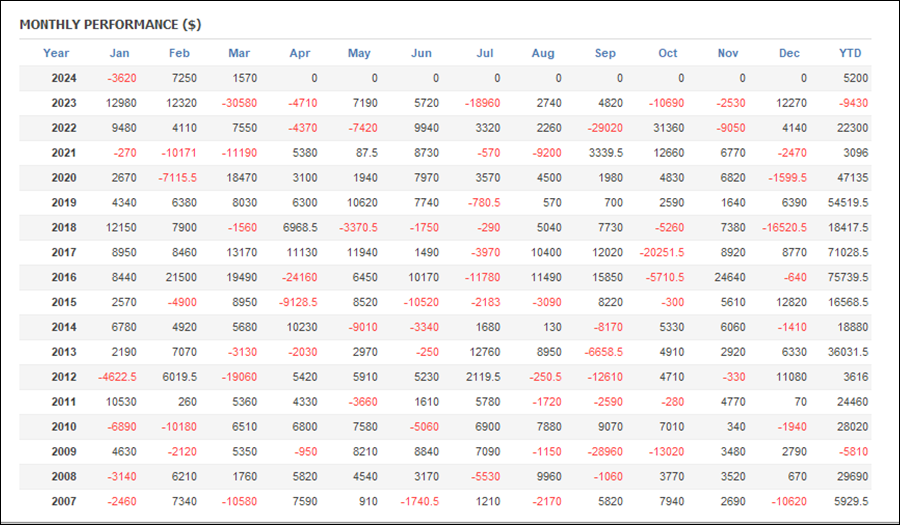The height and width of the screenshot is (525, 900).
Task: Click the Sep column header
Action: 605,53
